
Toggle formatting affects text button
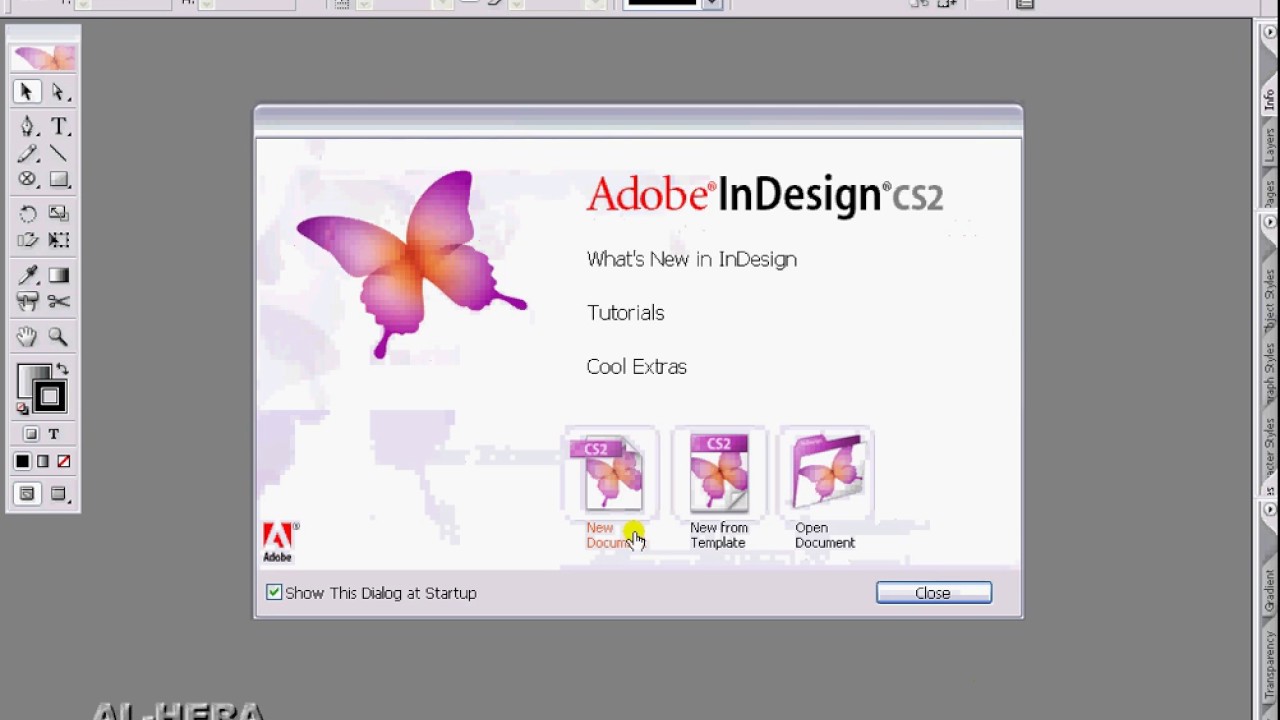[54, 434]
